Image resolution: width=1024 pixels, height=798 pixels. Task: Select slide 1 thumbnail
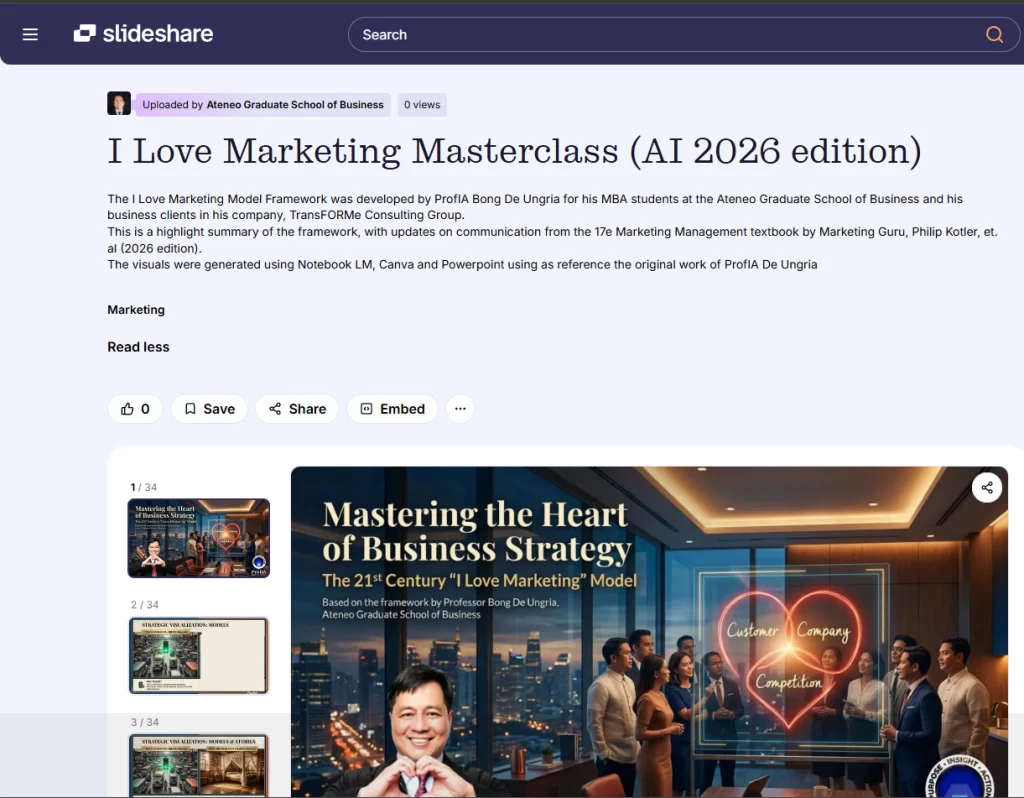coord(198,538)
